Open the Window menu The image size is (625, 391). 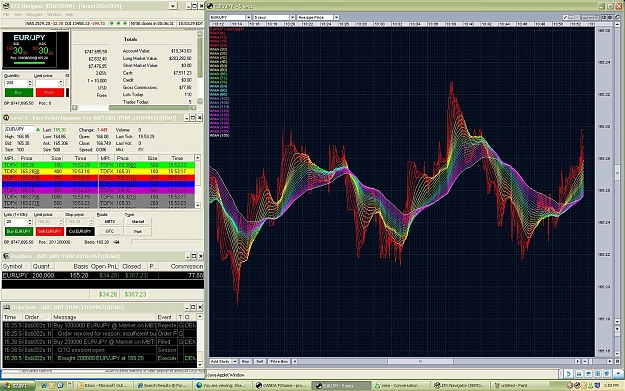(x=54, y=14)
